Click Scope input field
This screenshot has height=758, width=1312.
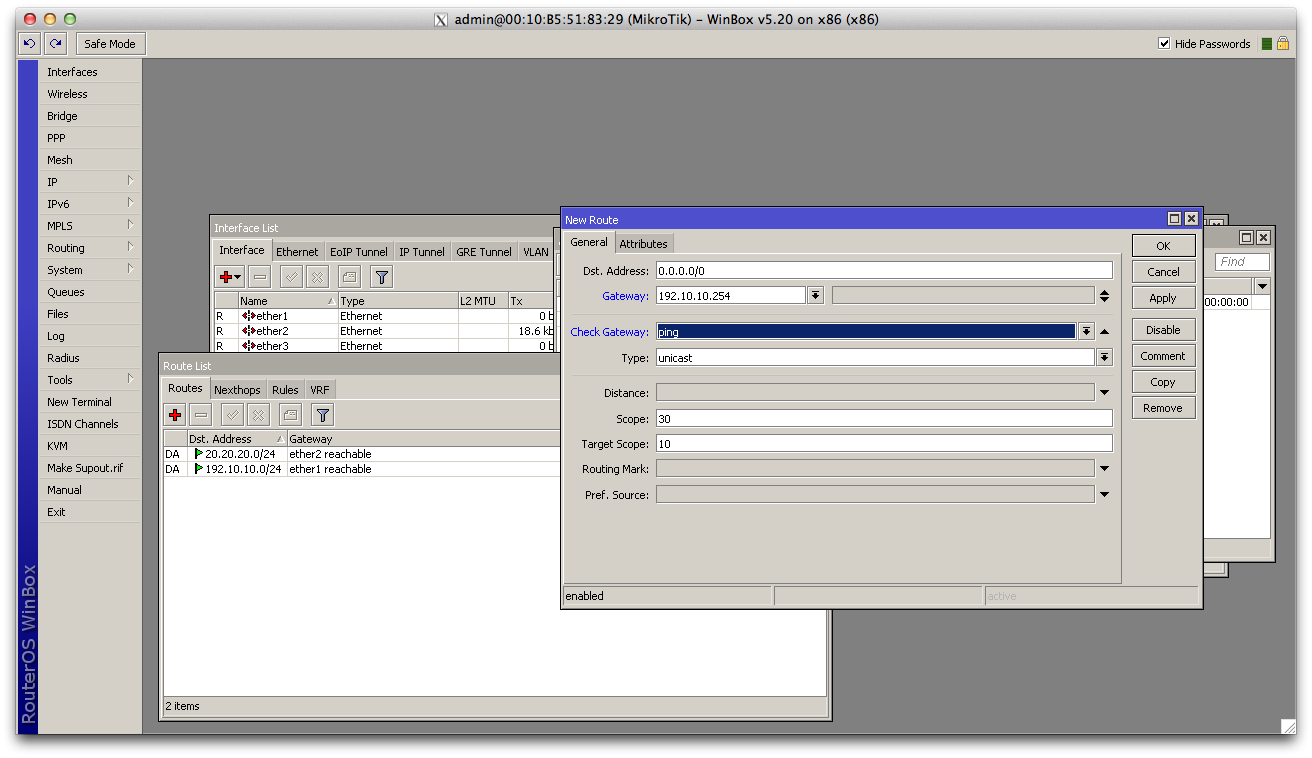(x=884, y=419)
